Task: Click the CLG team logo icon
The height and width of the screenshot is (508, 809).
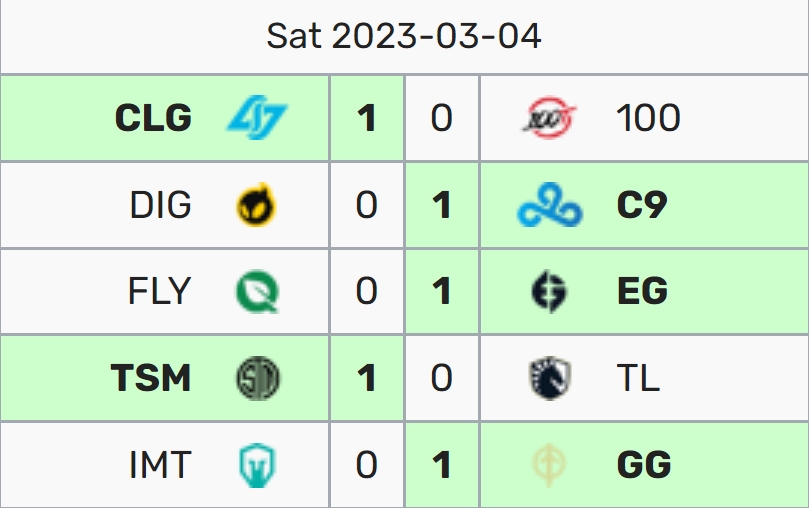Action: point(257,118)
